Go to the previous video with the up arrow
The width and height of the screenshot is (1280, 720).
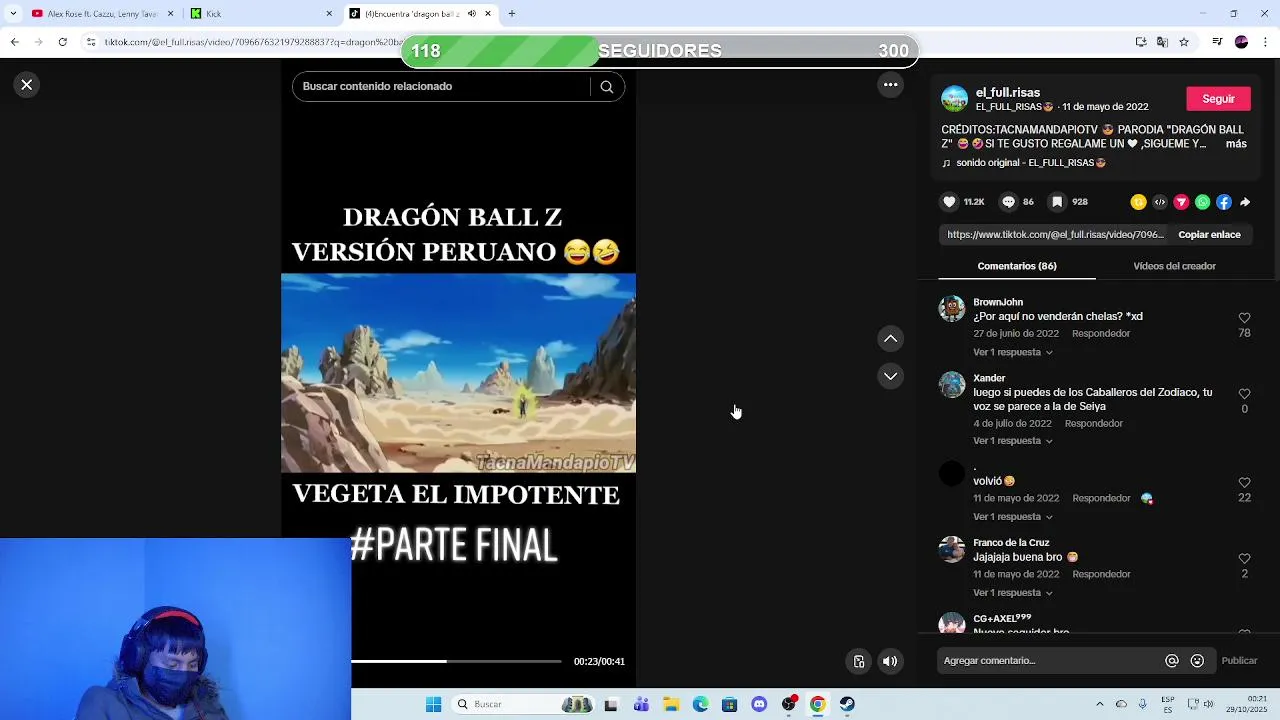pos(890,339)
